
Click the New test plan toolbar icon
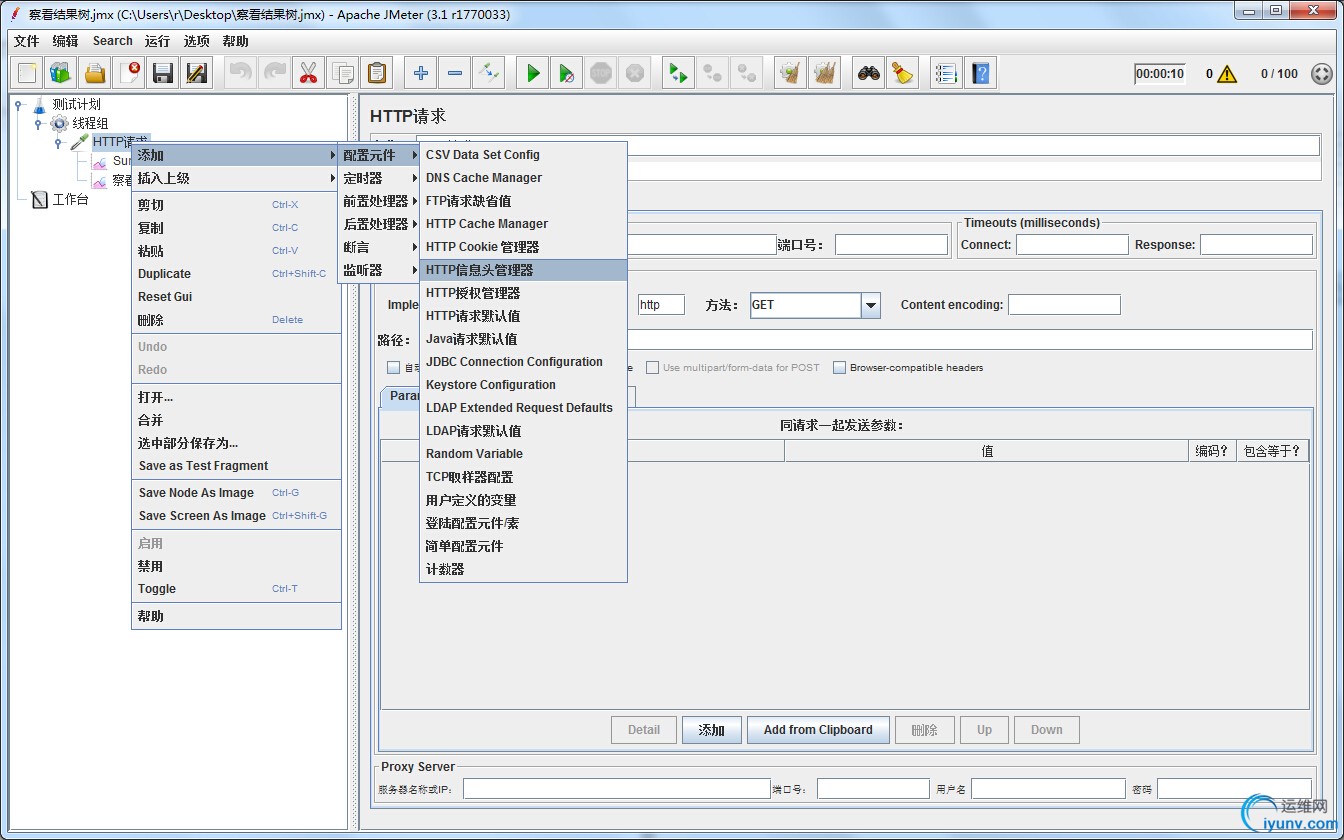(28, 73)
